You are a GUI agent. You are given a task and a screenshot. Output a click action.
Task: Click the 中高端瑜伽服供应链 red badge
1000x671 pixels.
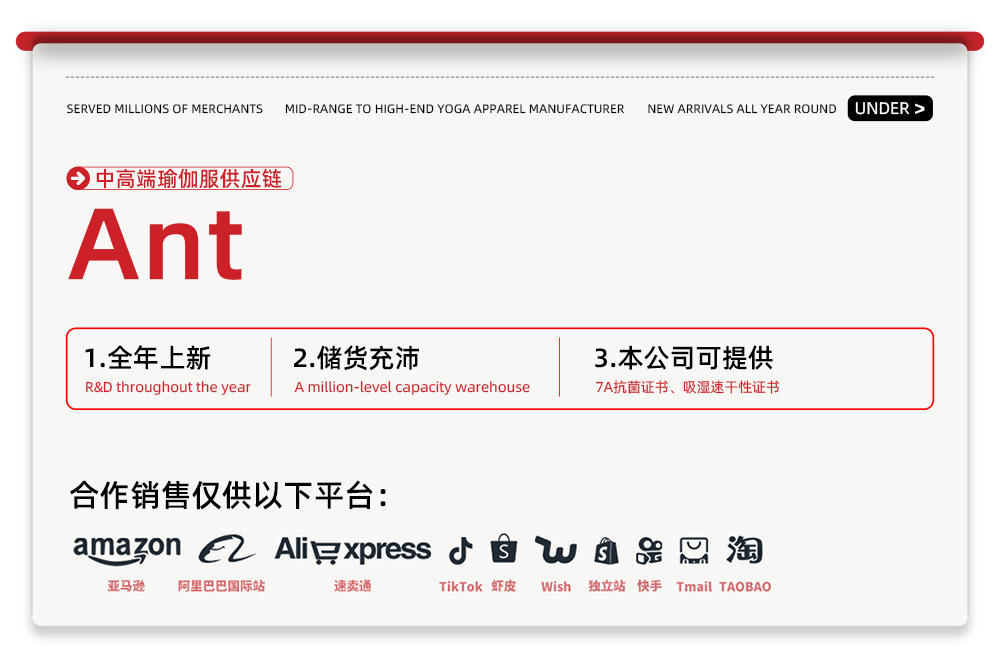(x=180, y=178)
